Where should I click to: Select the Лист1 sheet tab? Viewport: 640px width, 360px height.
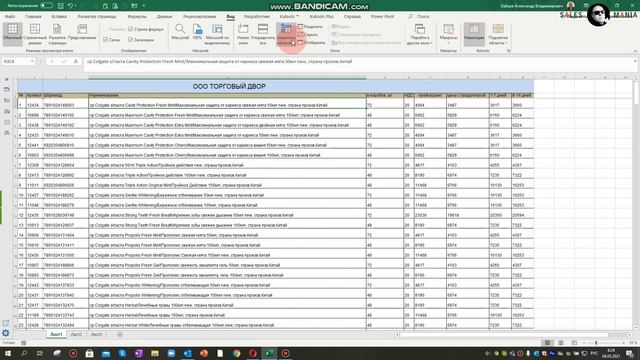(x=56, y=334)
